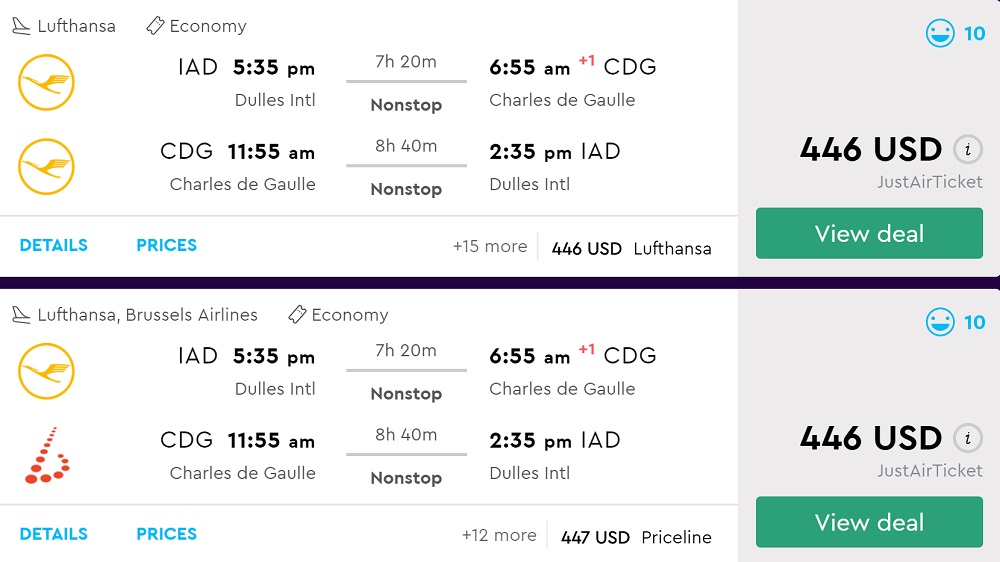Image resolution: width=1000 pixels, height=562 pixels.
Task: Click the first result's price info icon
Action: [966, 150]
